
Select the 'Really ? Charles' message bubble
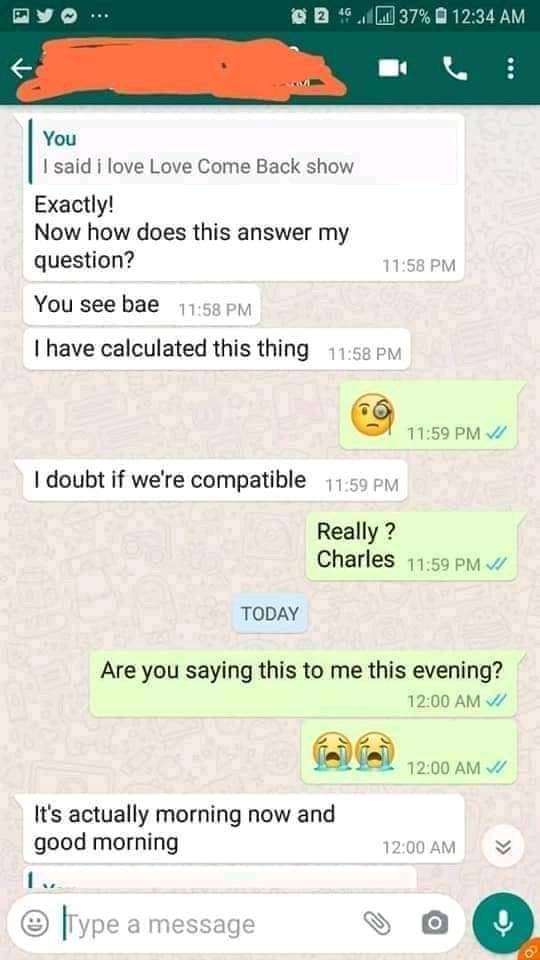[x=411, y=546]
